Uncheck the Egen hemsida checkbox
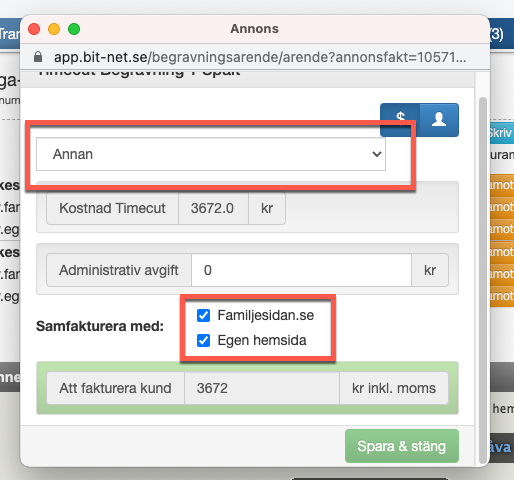This screenshot has width=514, height=480. pyautogui.click(x=203, y=341)
